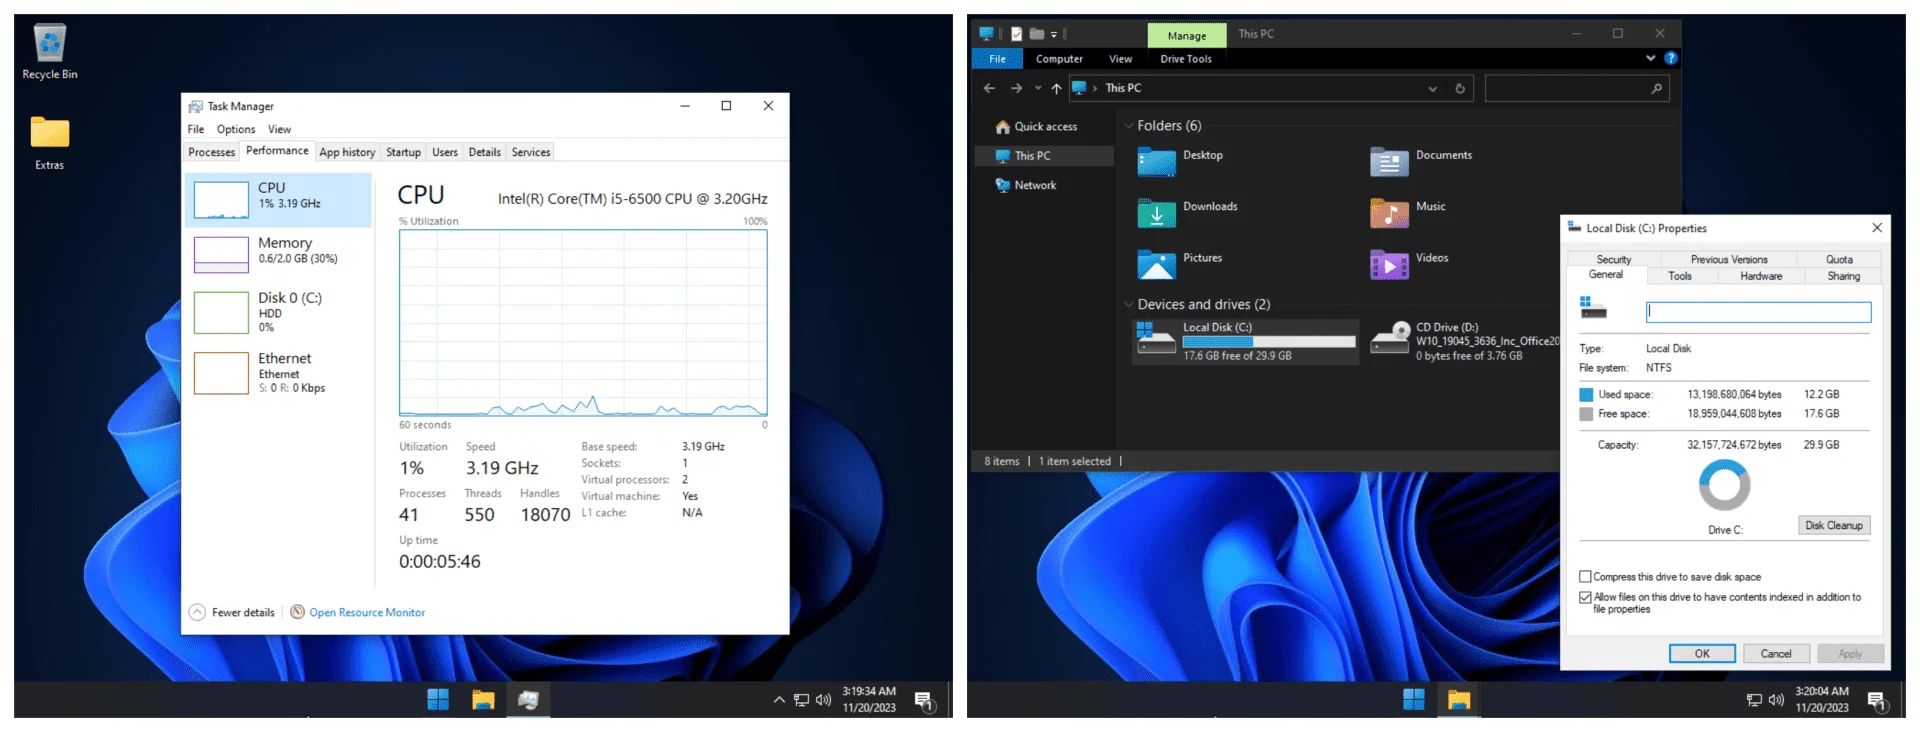Select the Music folder icon
Screen dimensions: 1920x732
(x=1389, y=212)
